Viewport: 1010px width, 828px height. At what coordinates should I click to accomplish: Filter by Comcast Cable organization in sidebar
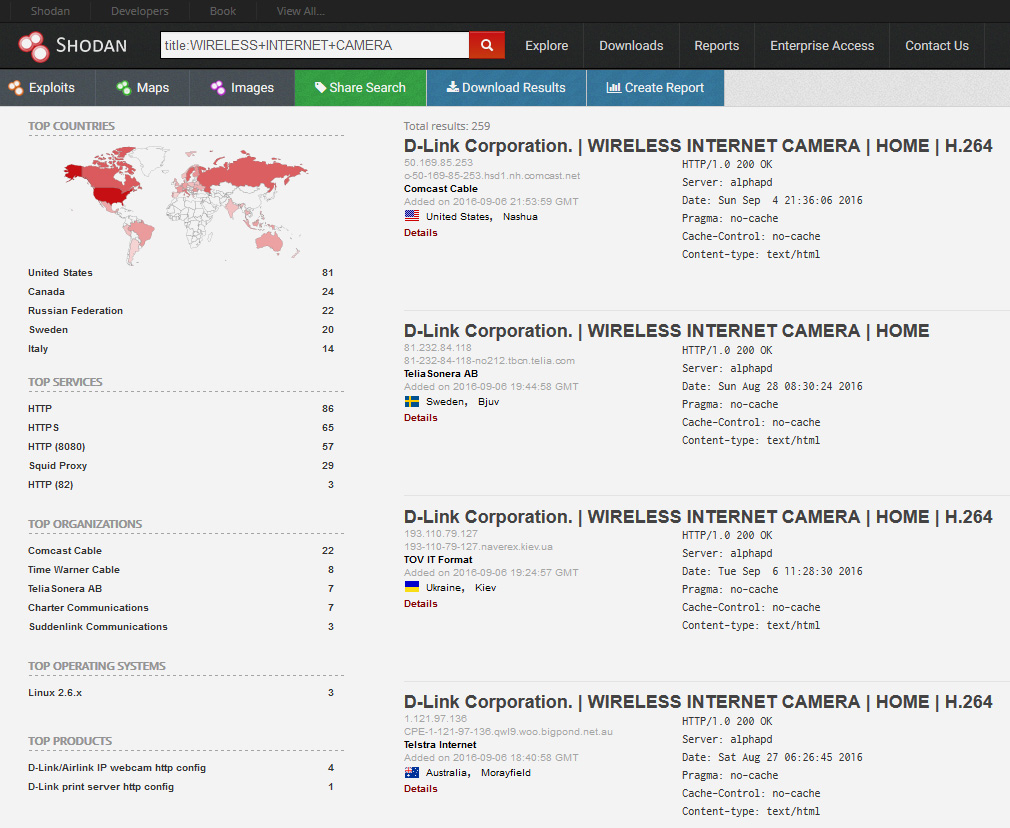pos(65,550)
